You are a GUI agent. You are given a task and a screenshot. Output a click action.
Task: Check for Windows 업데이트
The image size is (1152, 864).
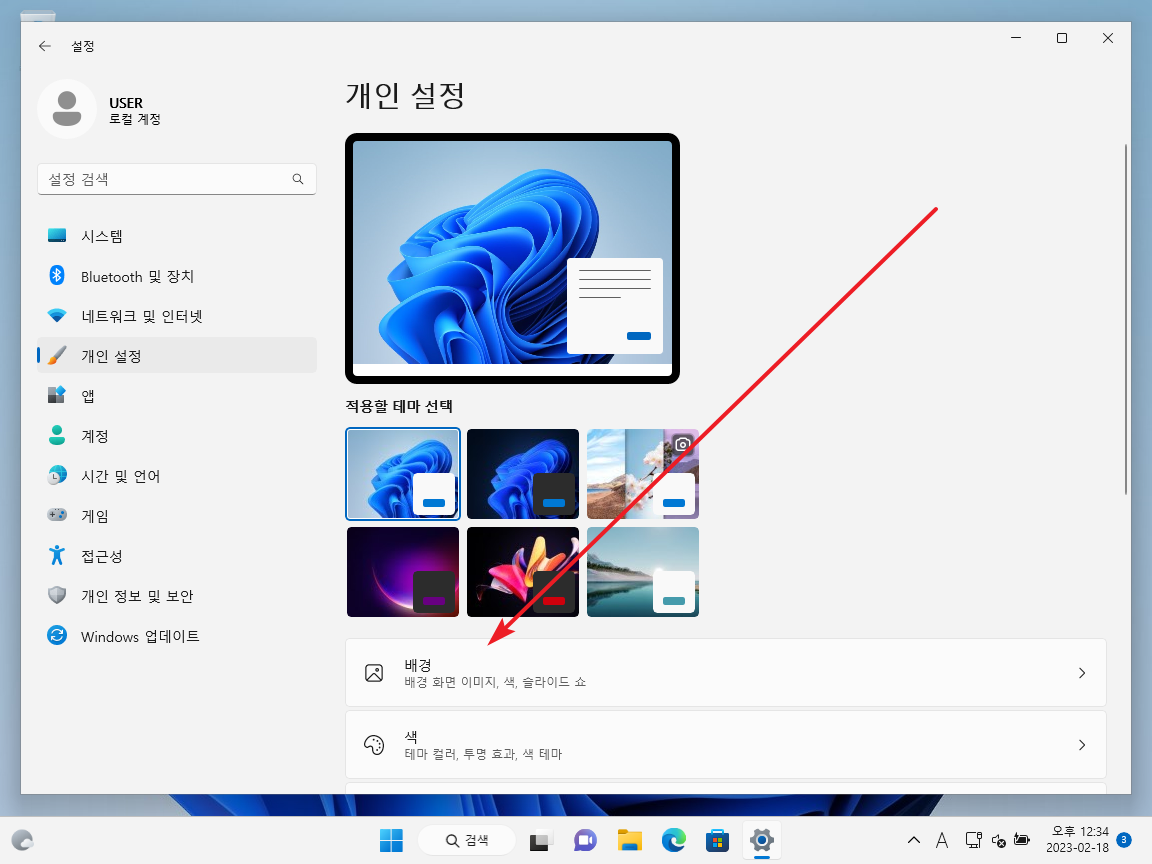pos(140,635)
